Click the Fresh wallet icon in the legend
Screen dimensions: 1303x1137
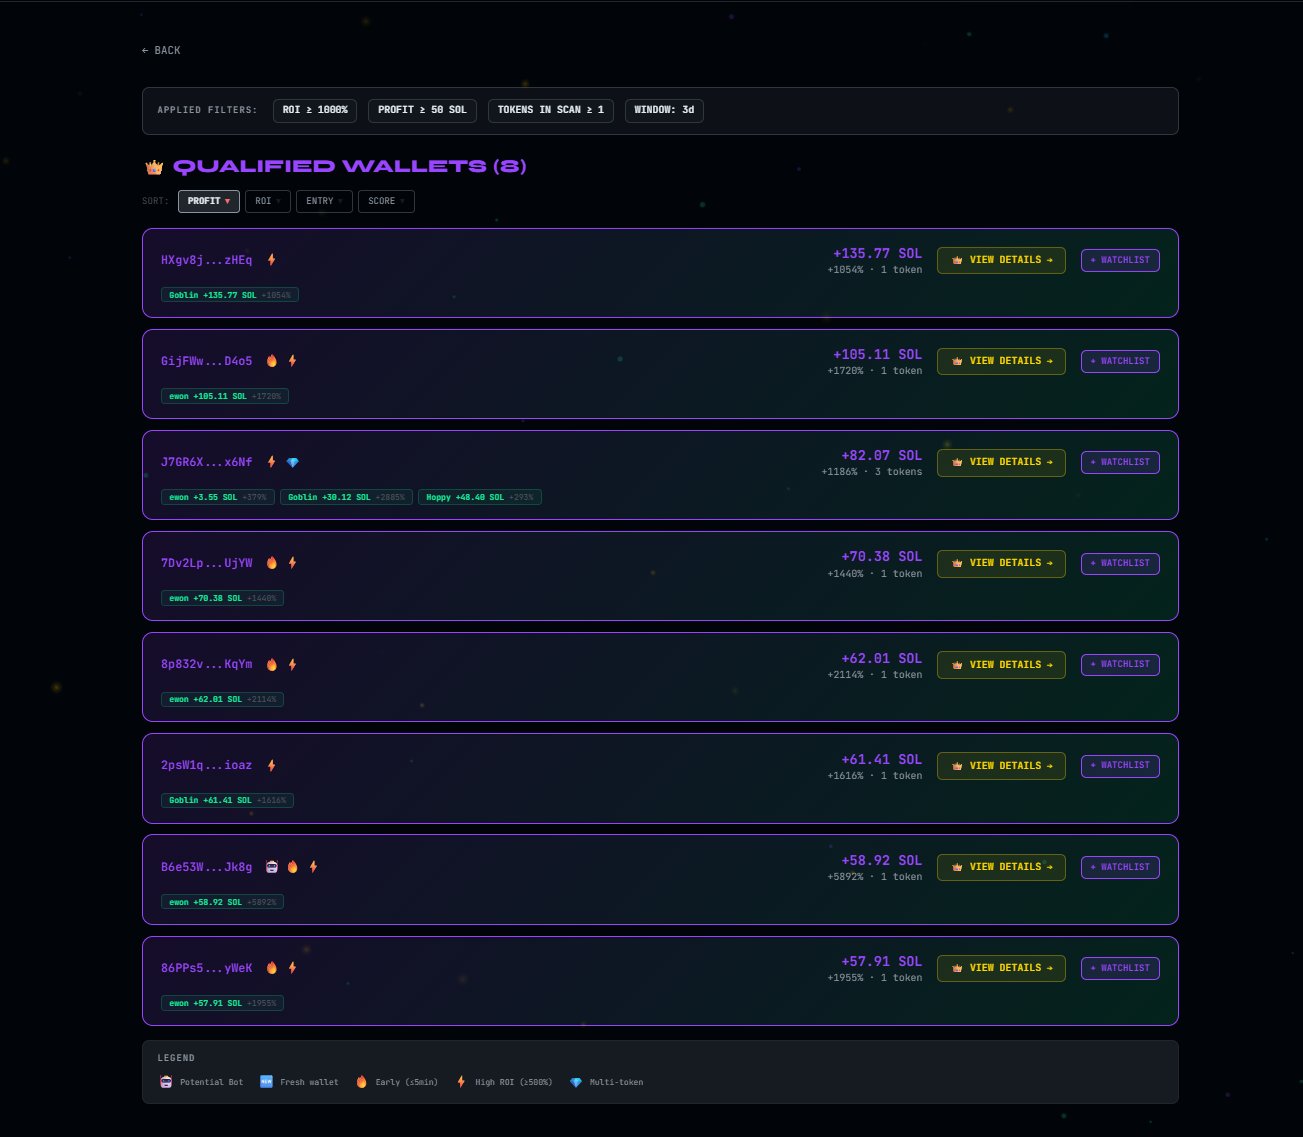tap(266, 1082)
